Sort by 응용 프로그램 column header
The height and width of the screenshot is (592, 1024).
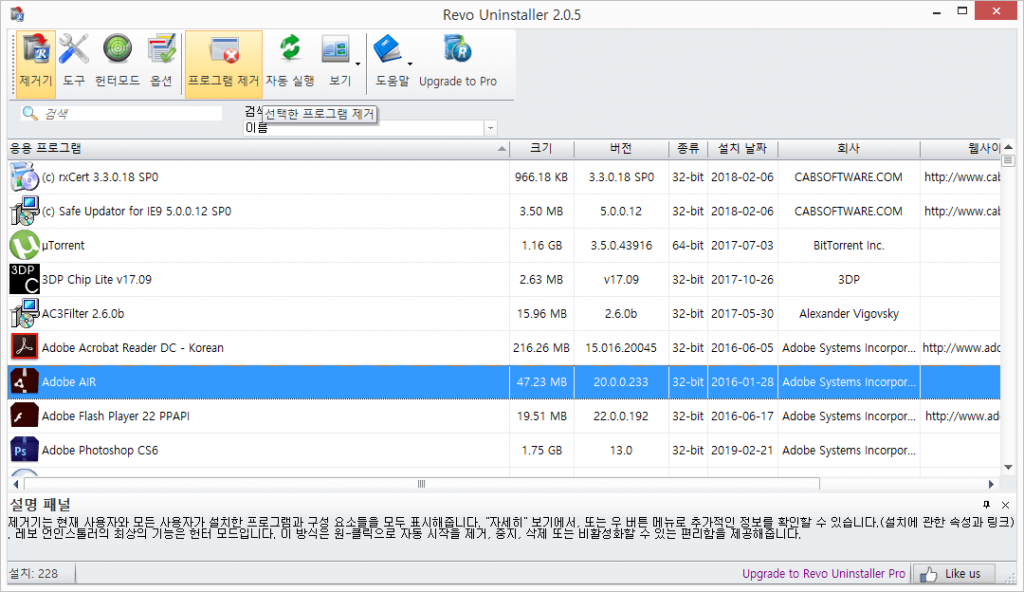point(258,149)
